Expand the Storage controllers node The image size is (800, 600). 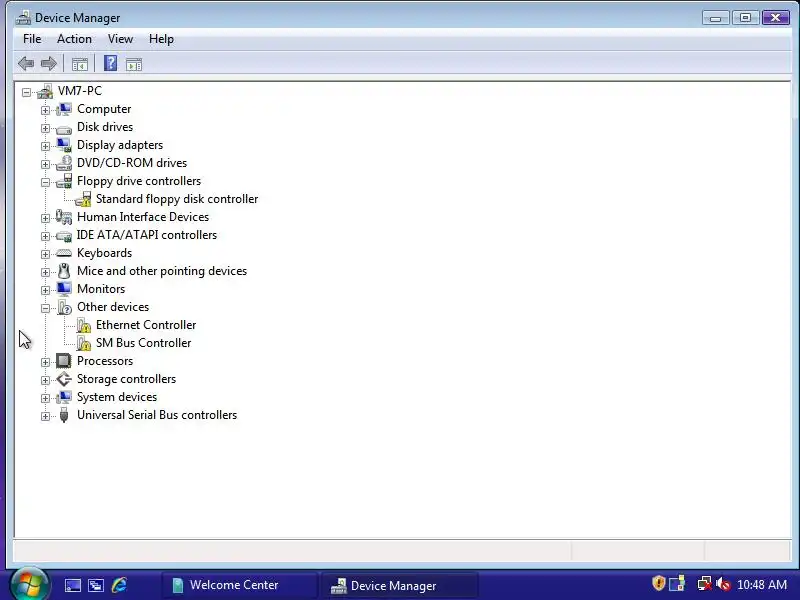tap(45, 380)
